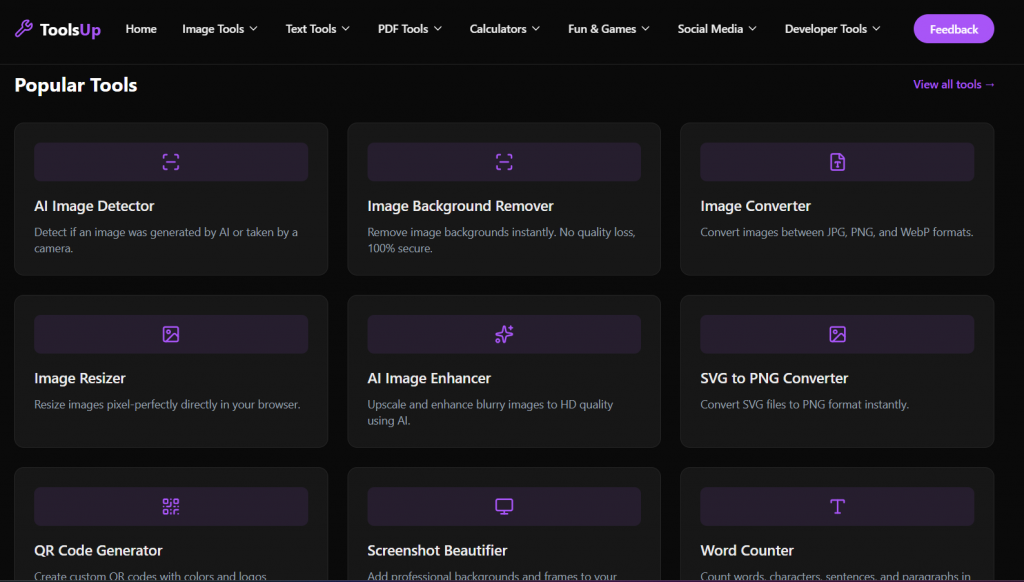Click the AI Image Enhancer sparkles icon

tap(504, 334)
